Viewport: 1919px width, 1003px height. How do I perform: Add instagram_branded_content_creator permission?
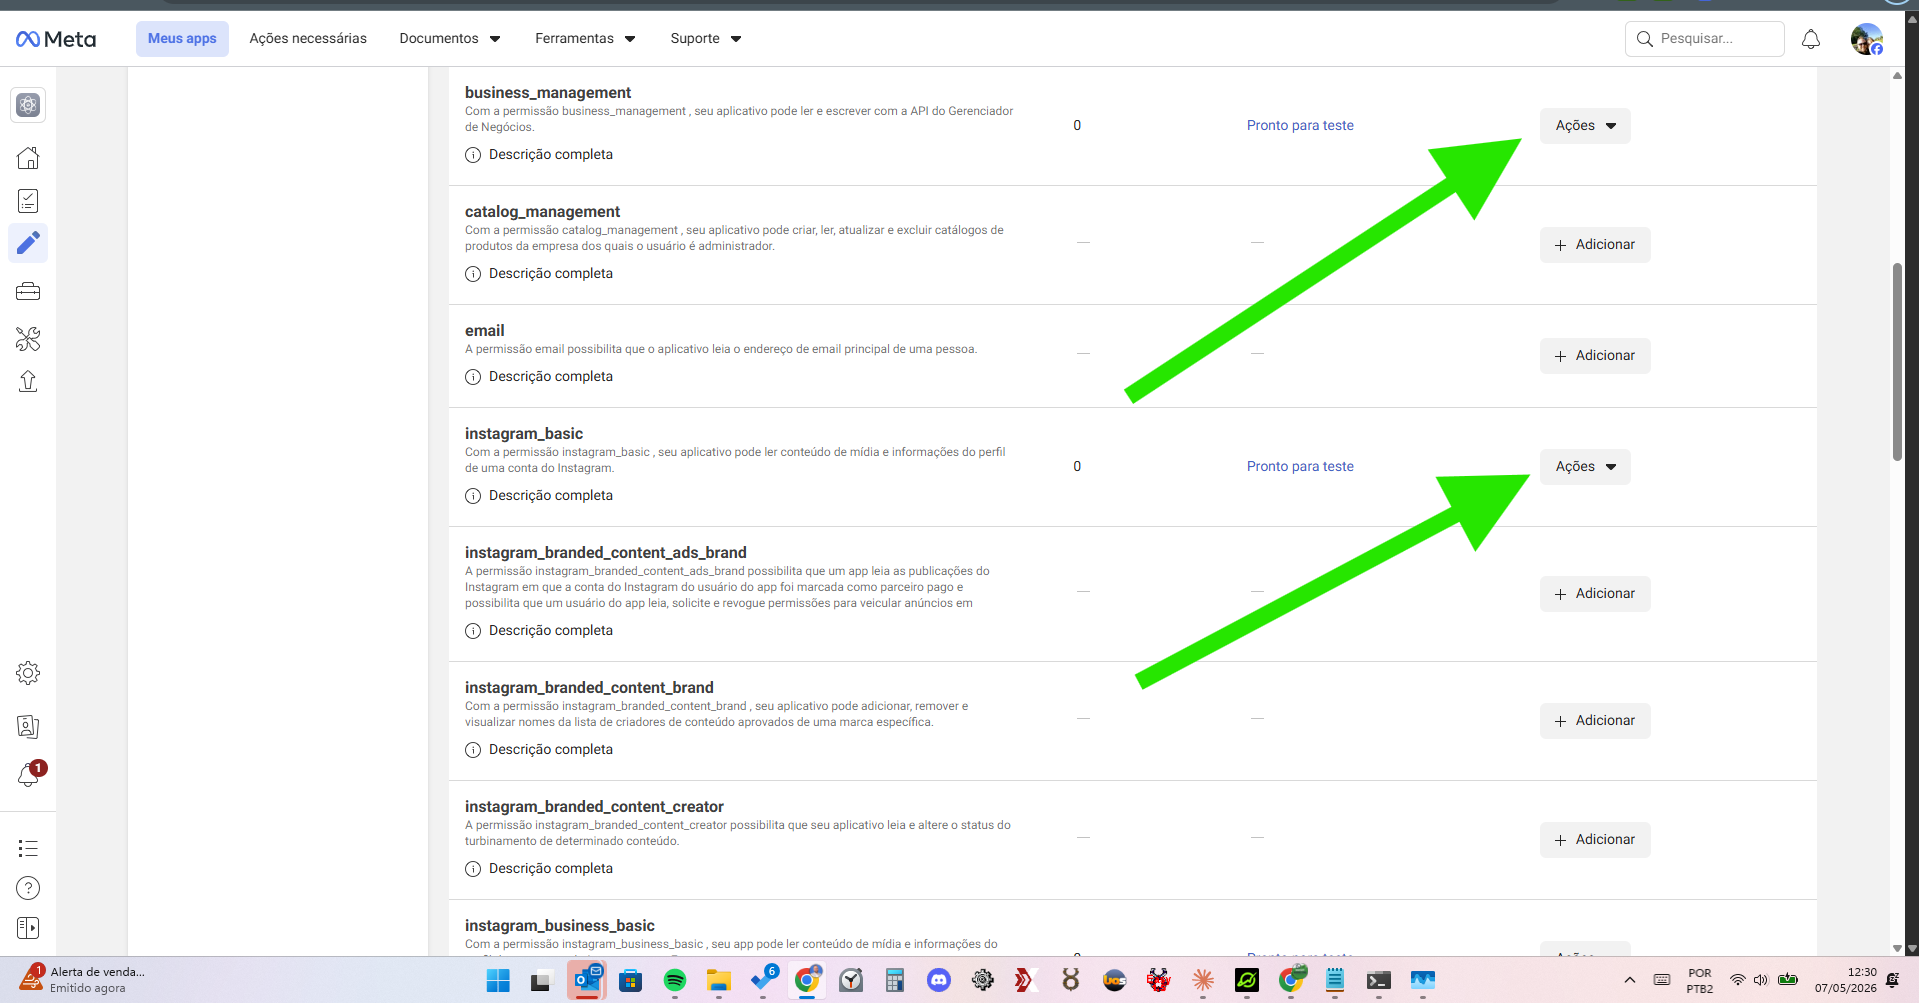(x=1595, y=840)
